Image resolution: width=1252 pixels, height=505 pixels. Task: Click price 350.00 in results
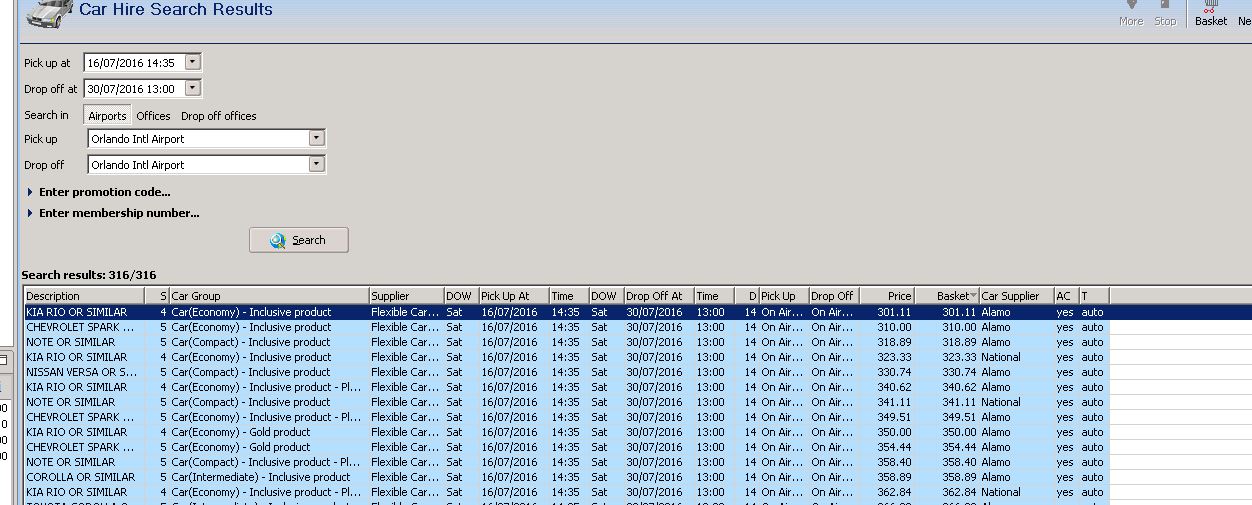coord(894,432)
